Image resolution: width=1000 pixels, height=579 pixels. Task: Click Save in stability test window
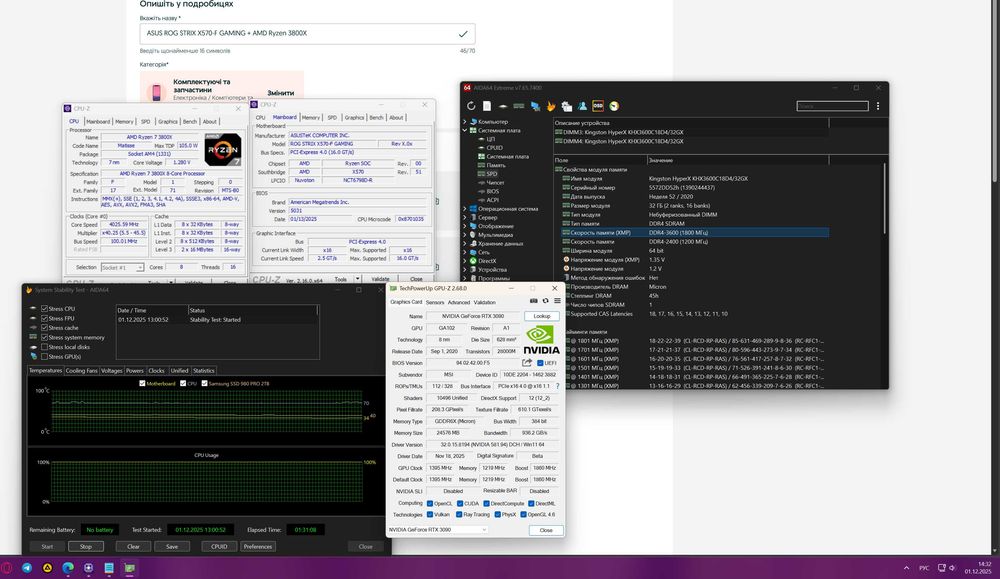coord(172,546)
